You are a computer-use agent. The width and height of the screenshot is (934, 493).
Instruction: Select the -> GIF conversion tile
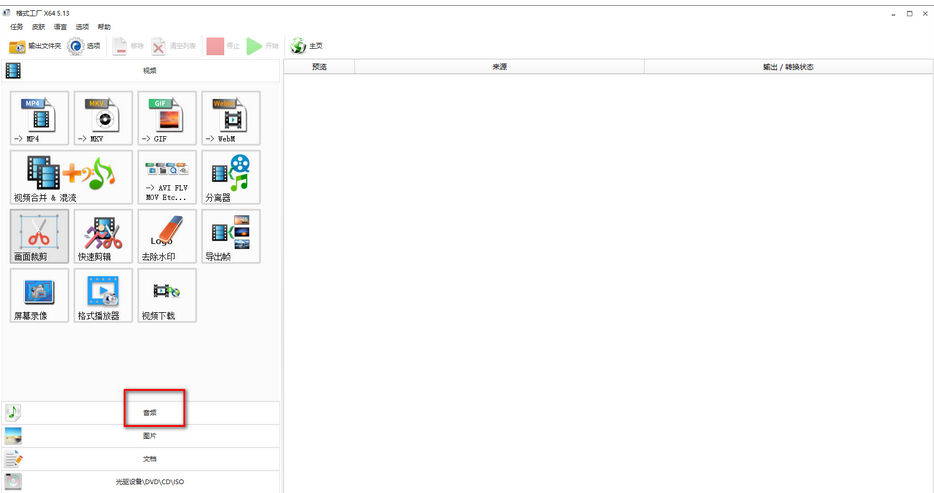coord(167,118)
